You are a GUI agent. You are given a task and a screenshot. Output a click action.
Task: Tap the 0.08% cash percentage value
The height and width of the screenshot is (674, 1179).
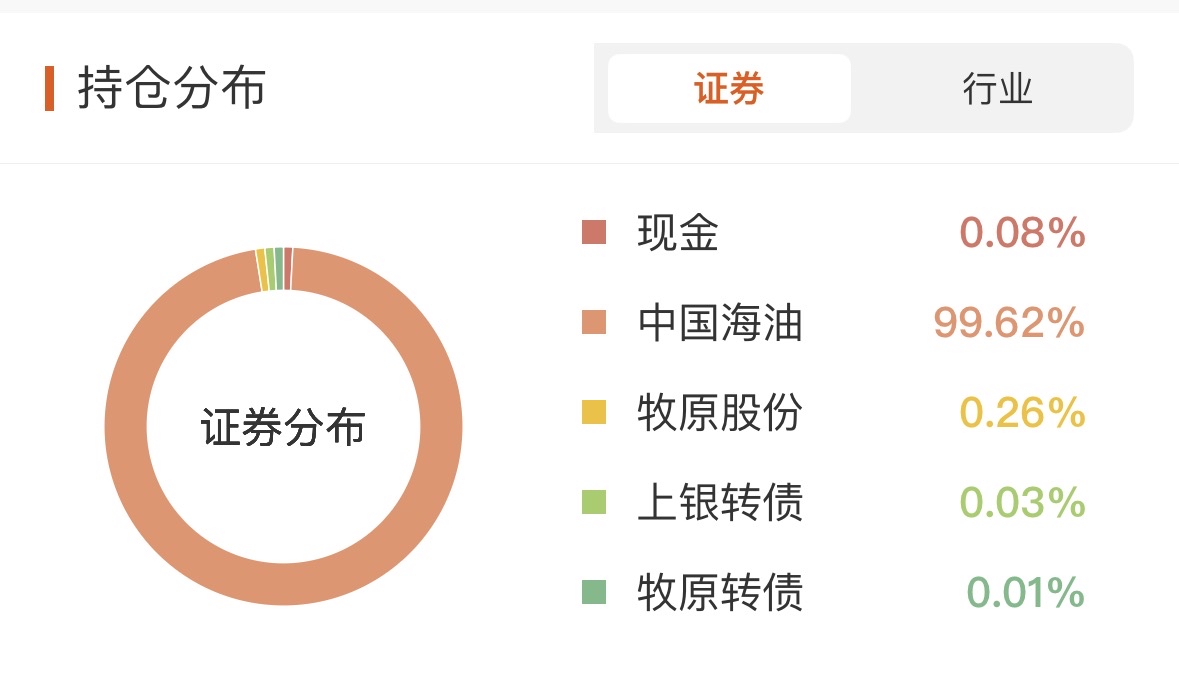point(1022,232)
